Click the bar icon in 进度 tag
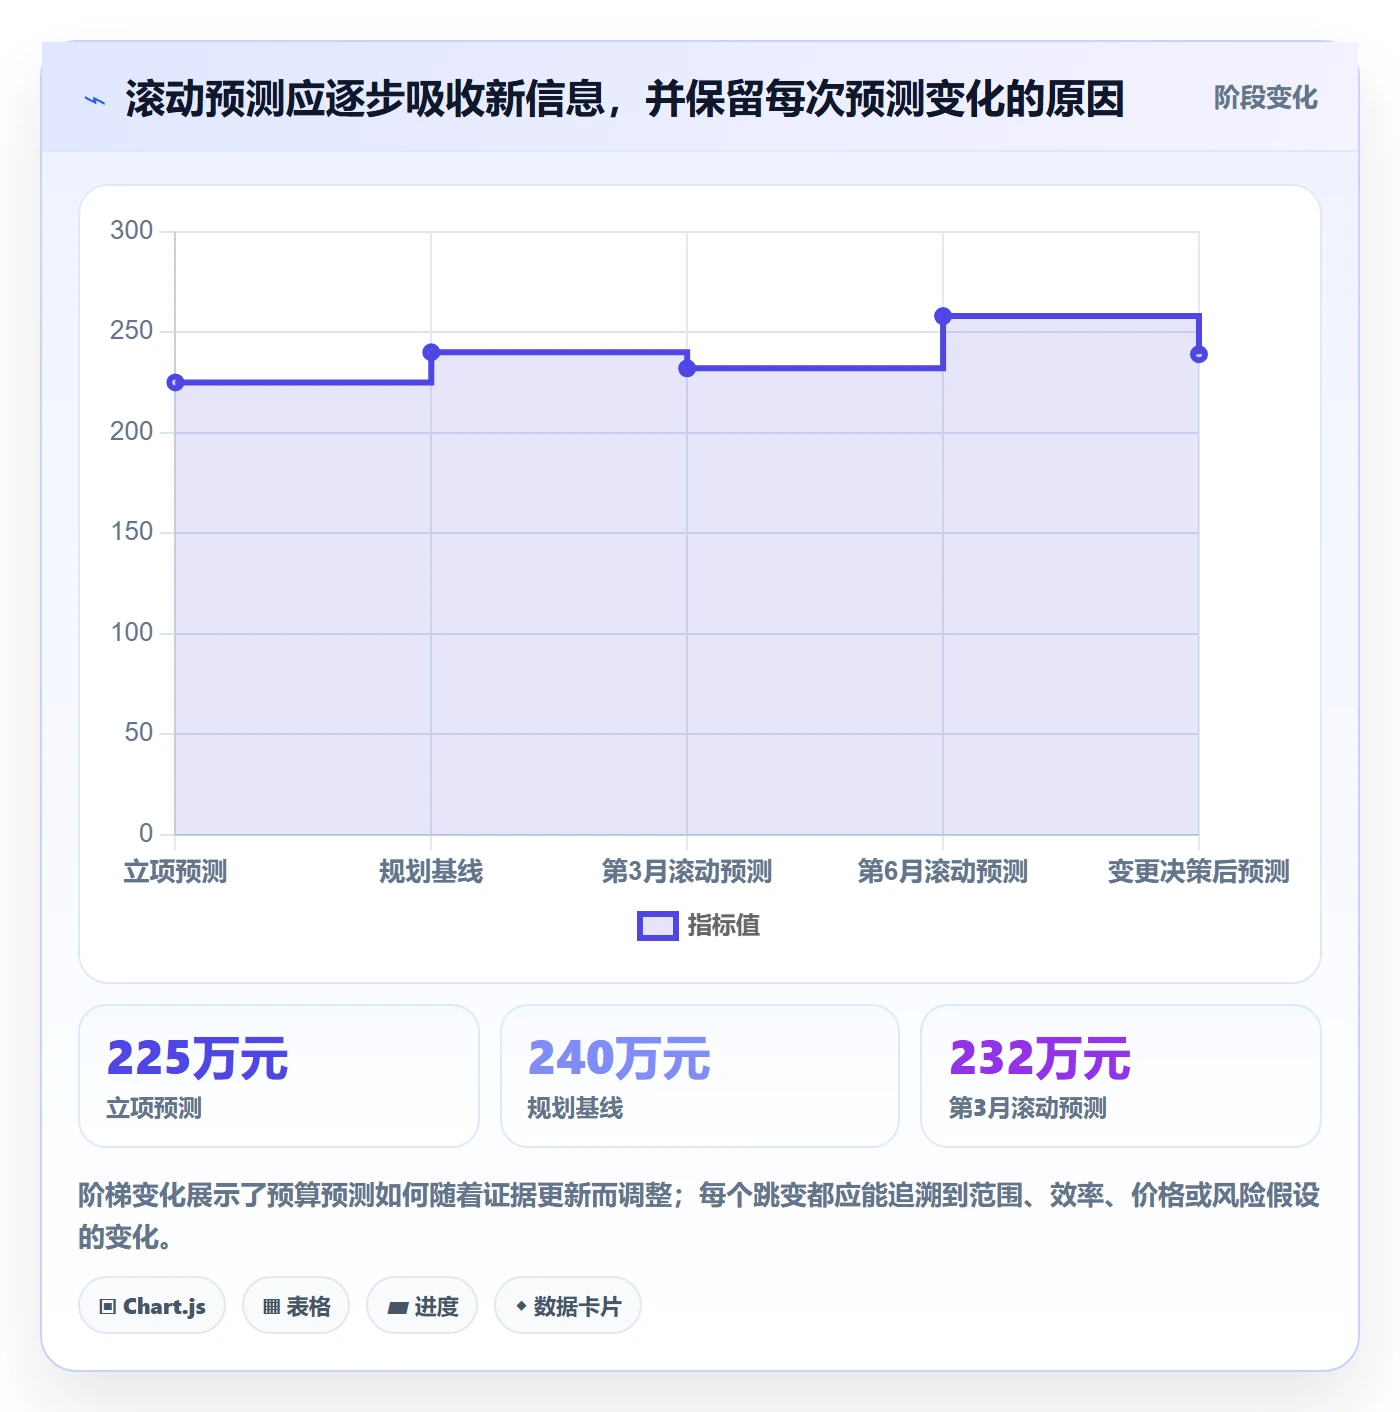 pos(397,1307)
